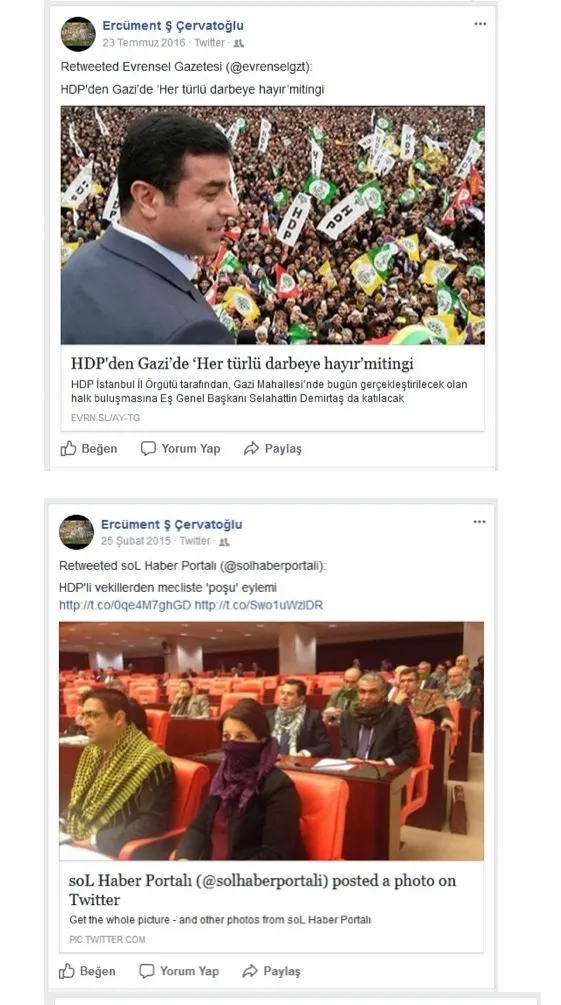Click the friends audience icon on the 2015 post
Viewport: 561px width, 1005px height.
tap(224, 542)
